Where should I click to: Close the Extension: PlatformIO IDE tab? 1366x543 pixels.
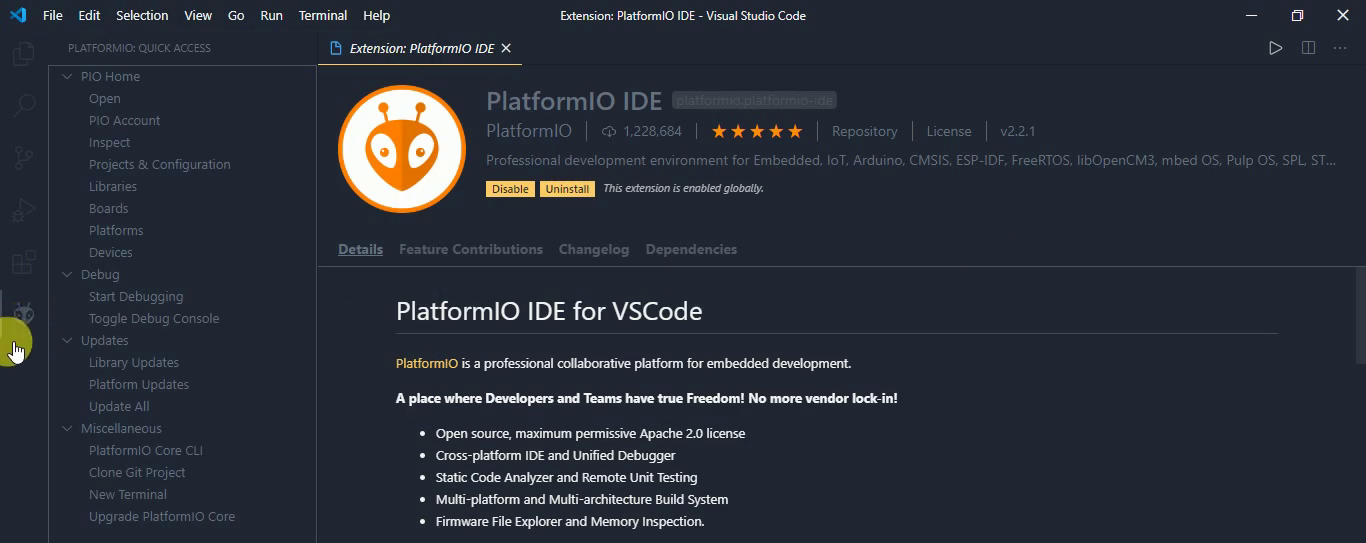pos(506,48)
